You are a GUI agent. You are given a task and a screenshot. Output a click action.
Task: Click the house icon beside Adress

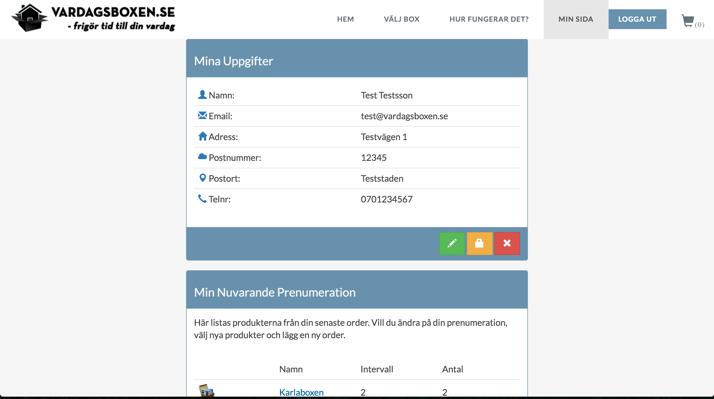(x=202, y=136)
